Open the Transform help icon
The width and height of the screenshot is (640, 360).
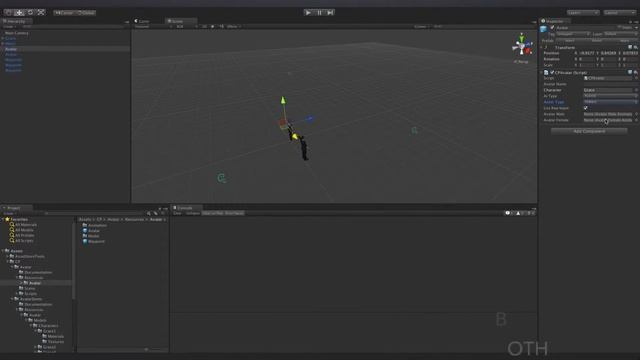coord(630,47)
